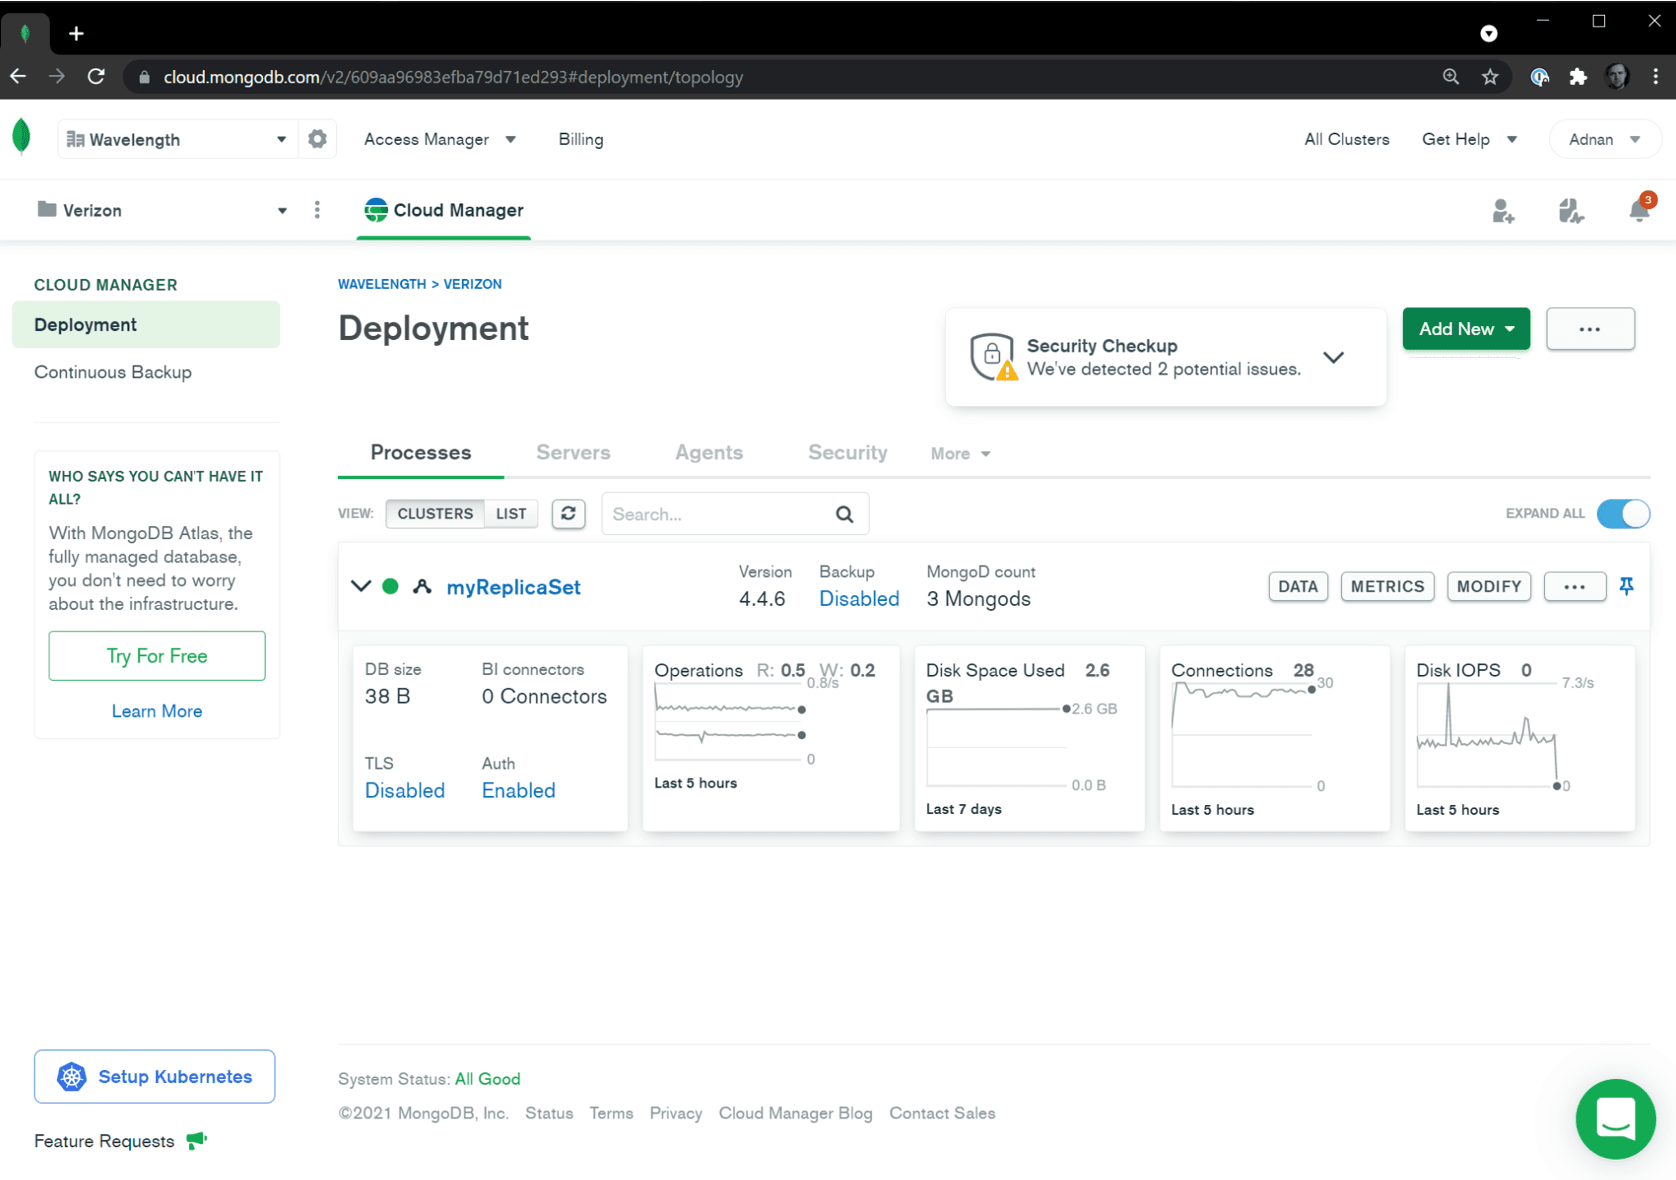The height and width of the screenshot is (1180, 1676).
Task: Open the support chat bubble
Action: pyautogui.click(x=1615, y=1118)
